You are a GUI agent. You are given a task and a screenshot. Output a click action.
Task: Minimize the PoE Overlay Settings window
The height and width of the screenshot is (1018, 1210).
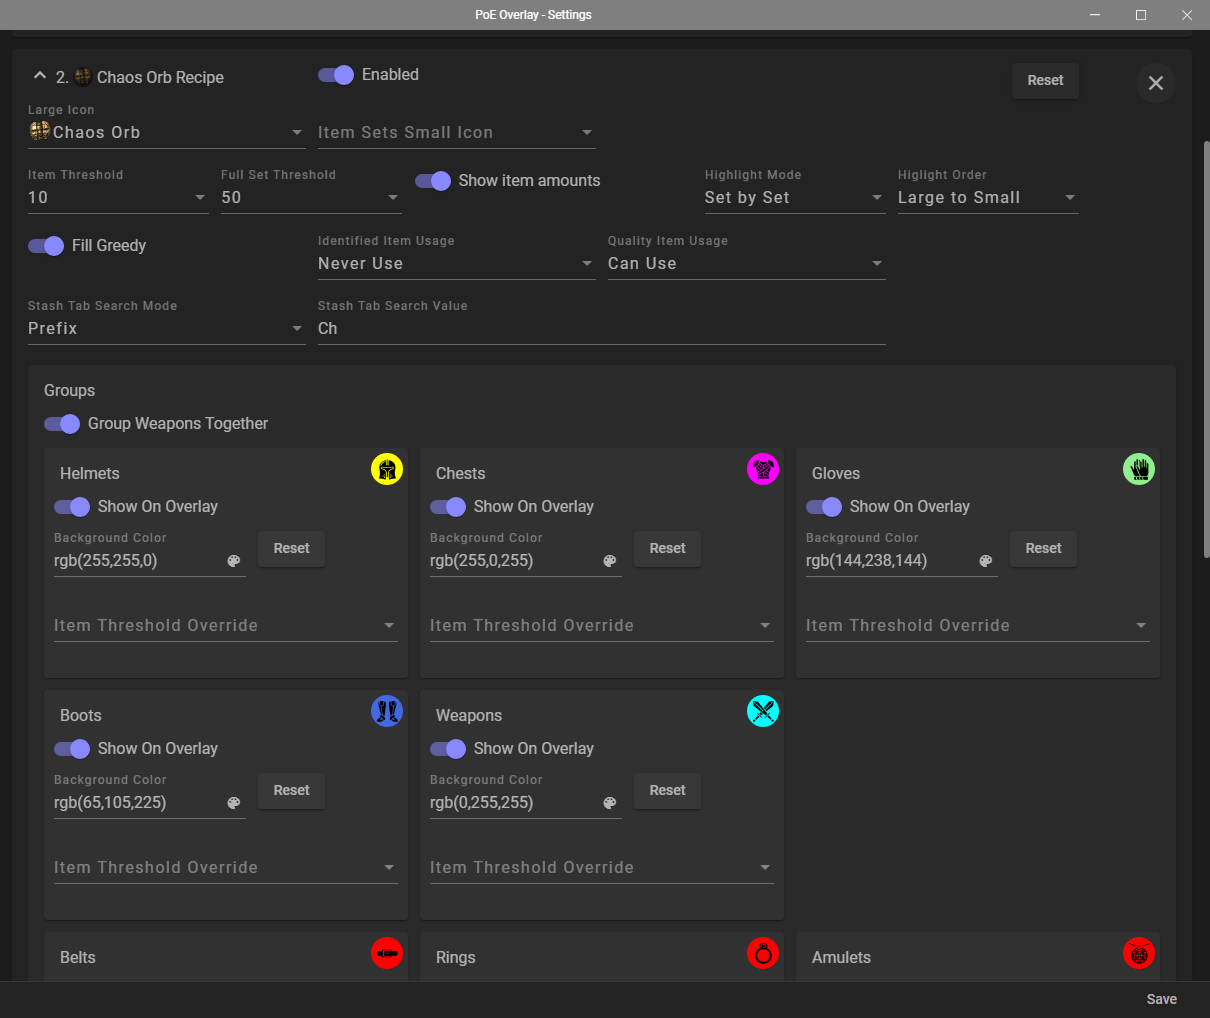point(1095,15)
